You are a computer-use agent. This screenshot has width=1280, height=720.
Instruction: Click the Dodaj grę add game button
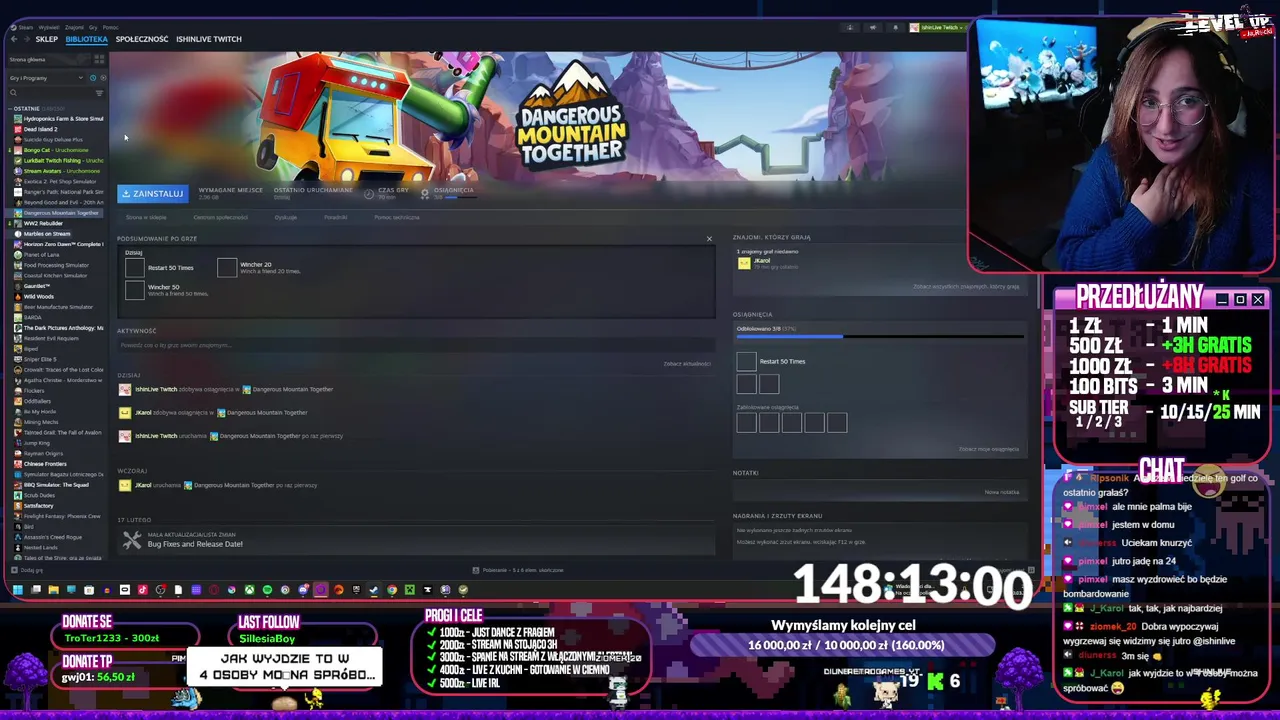tap(27, 570)
